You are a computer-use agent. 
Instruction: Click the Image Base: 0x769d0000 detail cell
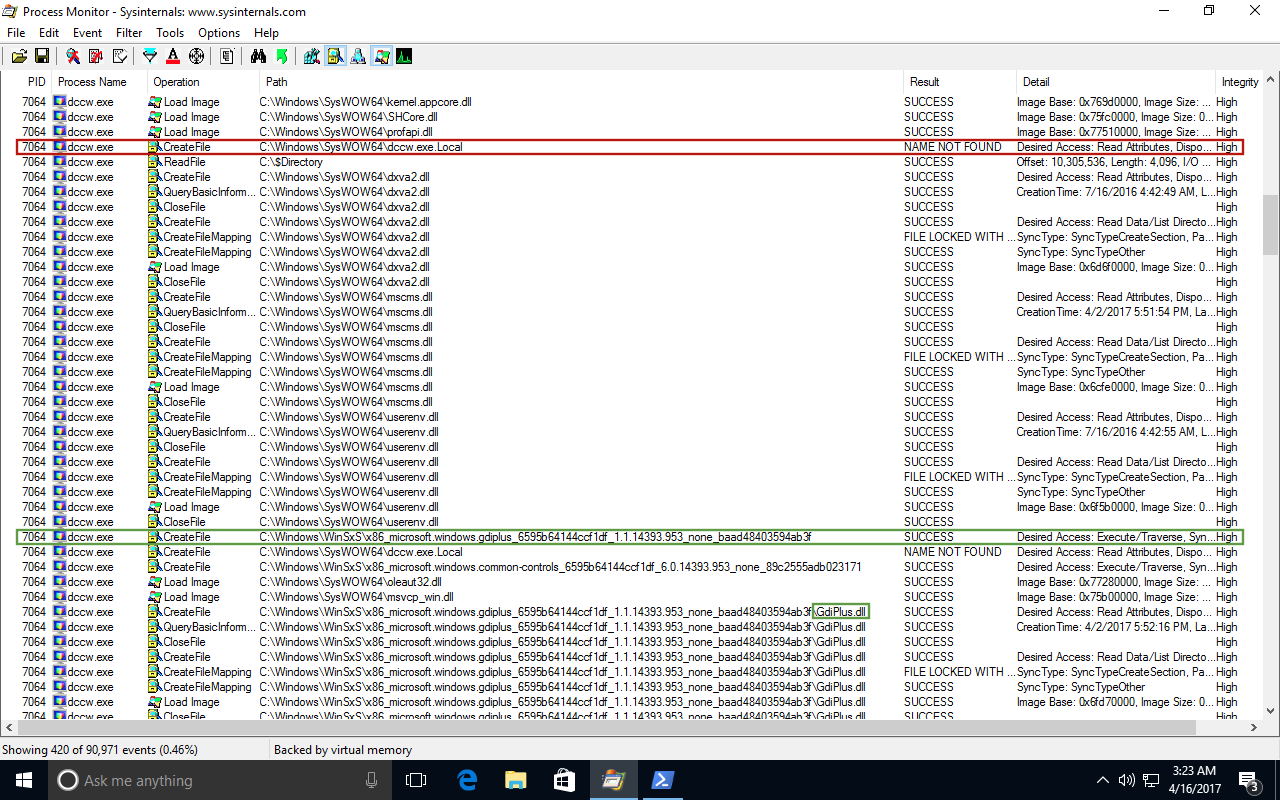click(1114, 102)
